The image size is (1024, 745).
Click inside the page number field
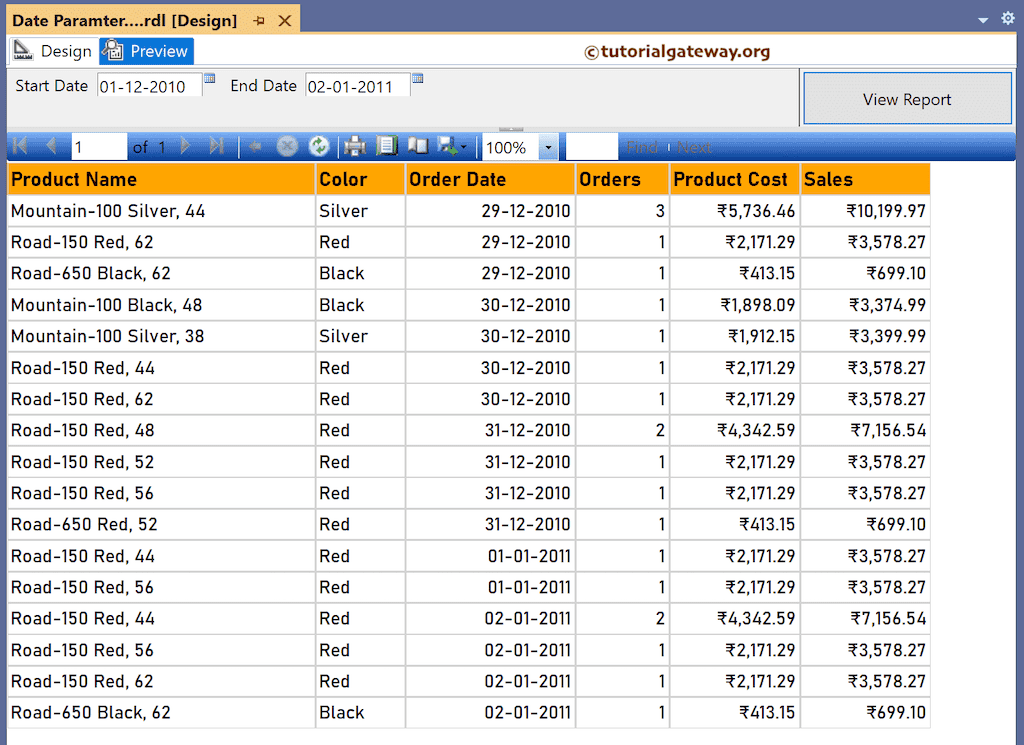[x=98, y=146]
